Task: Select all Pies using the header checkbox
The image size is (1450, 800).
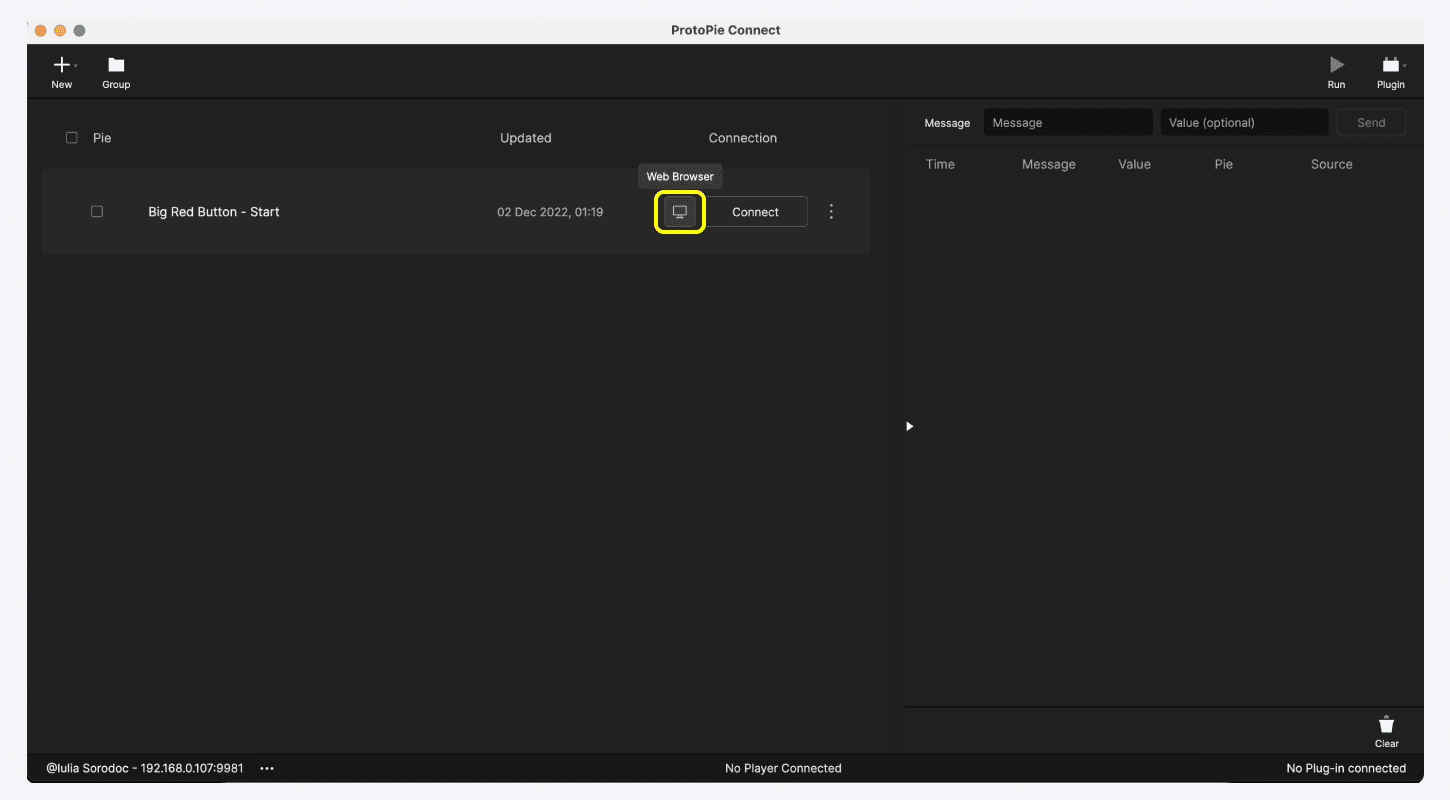Action: point(72,137)
